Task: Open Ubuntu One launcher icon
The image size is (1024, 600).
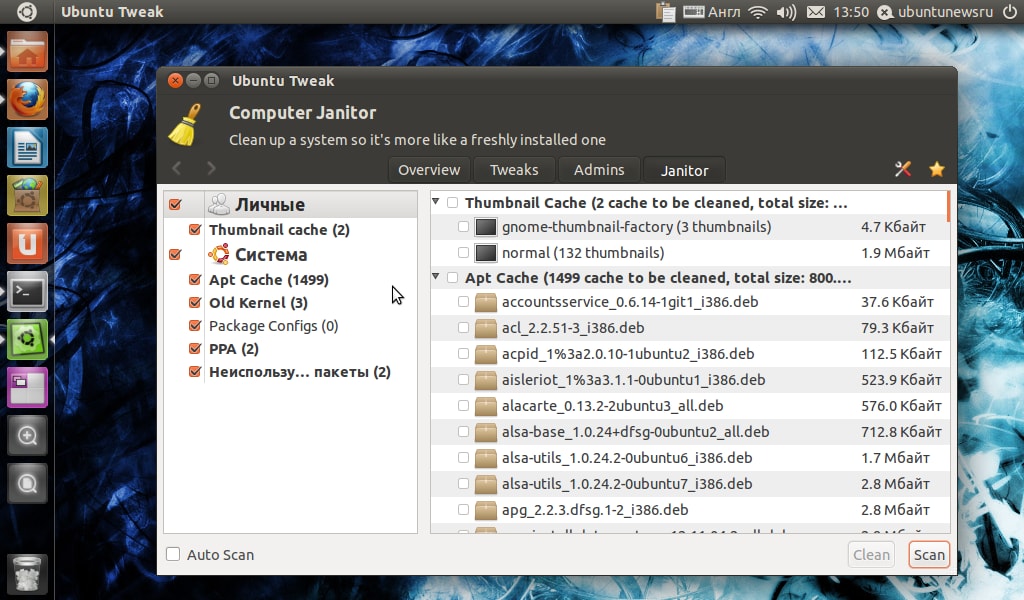Action: 27,244
